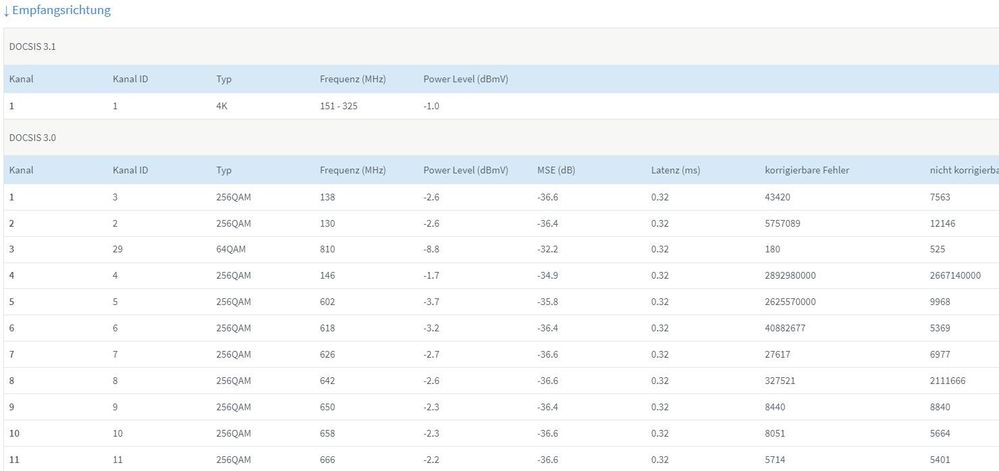
Task: Click the DOCSIS 3.0 section label
Action: tap(32, 137)
